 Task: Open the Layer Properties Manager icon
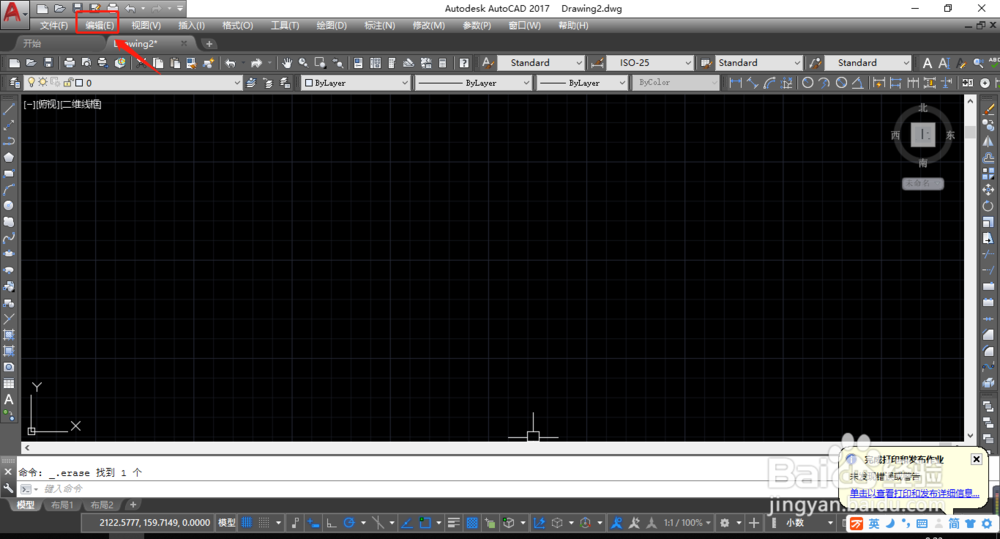[x=14, y=82]
